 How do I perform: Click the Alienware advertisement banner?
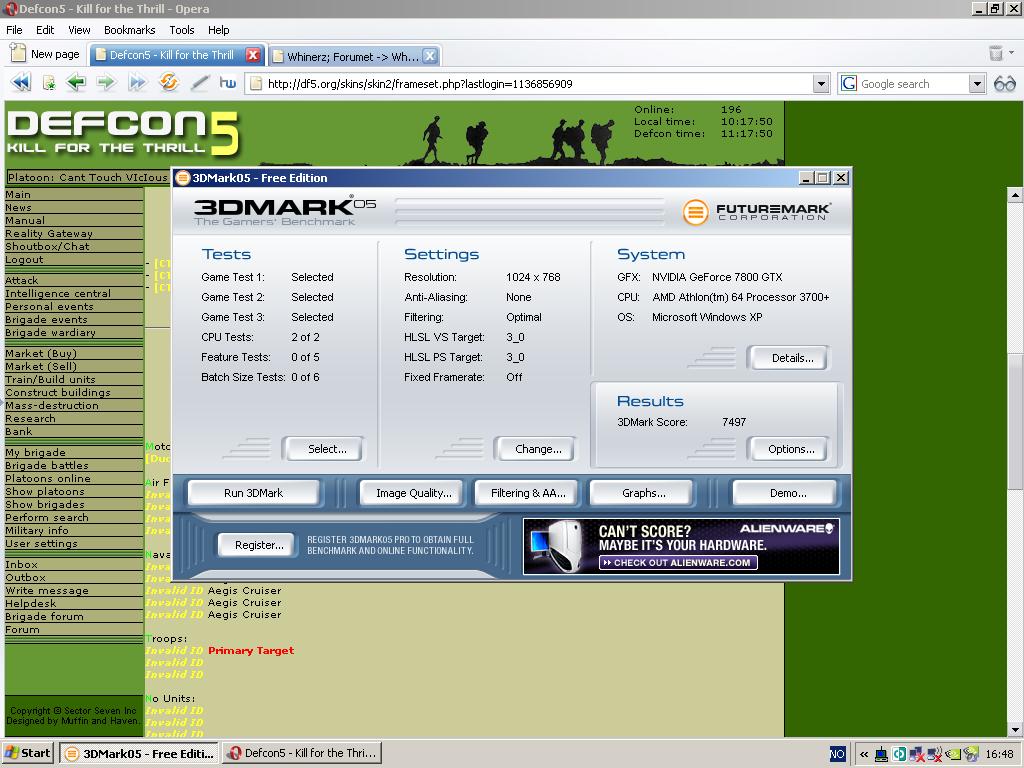[x=681, y=546]
